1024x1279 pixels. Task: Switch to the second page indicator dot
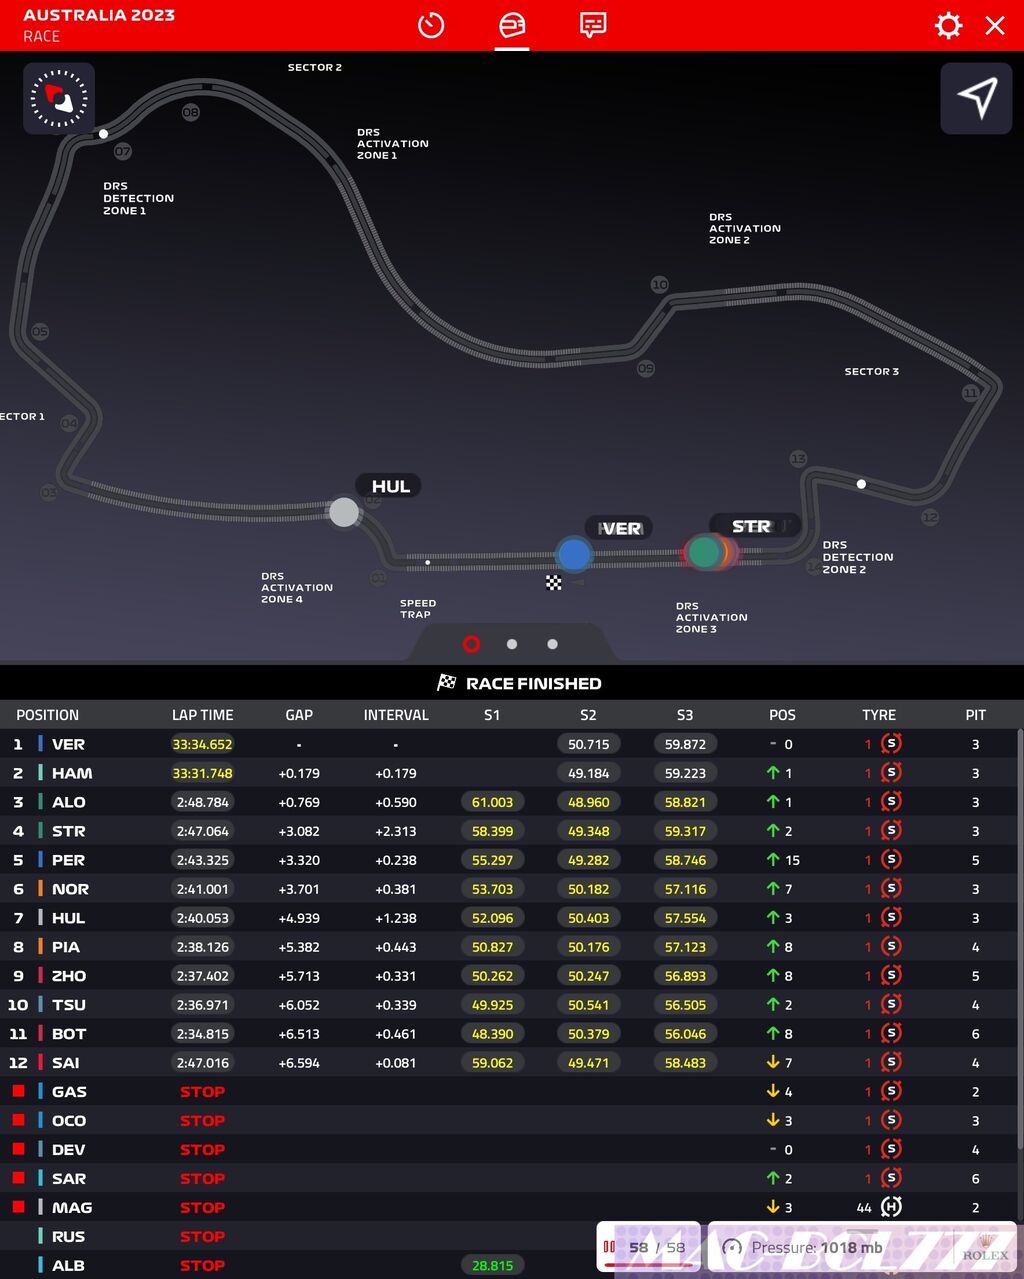tap(512, 644)
